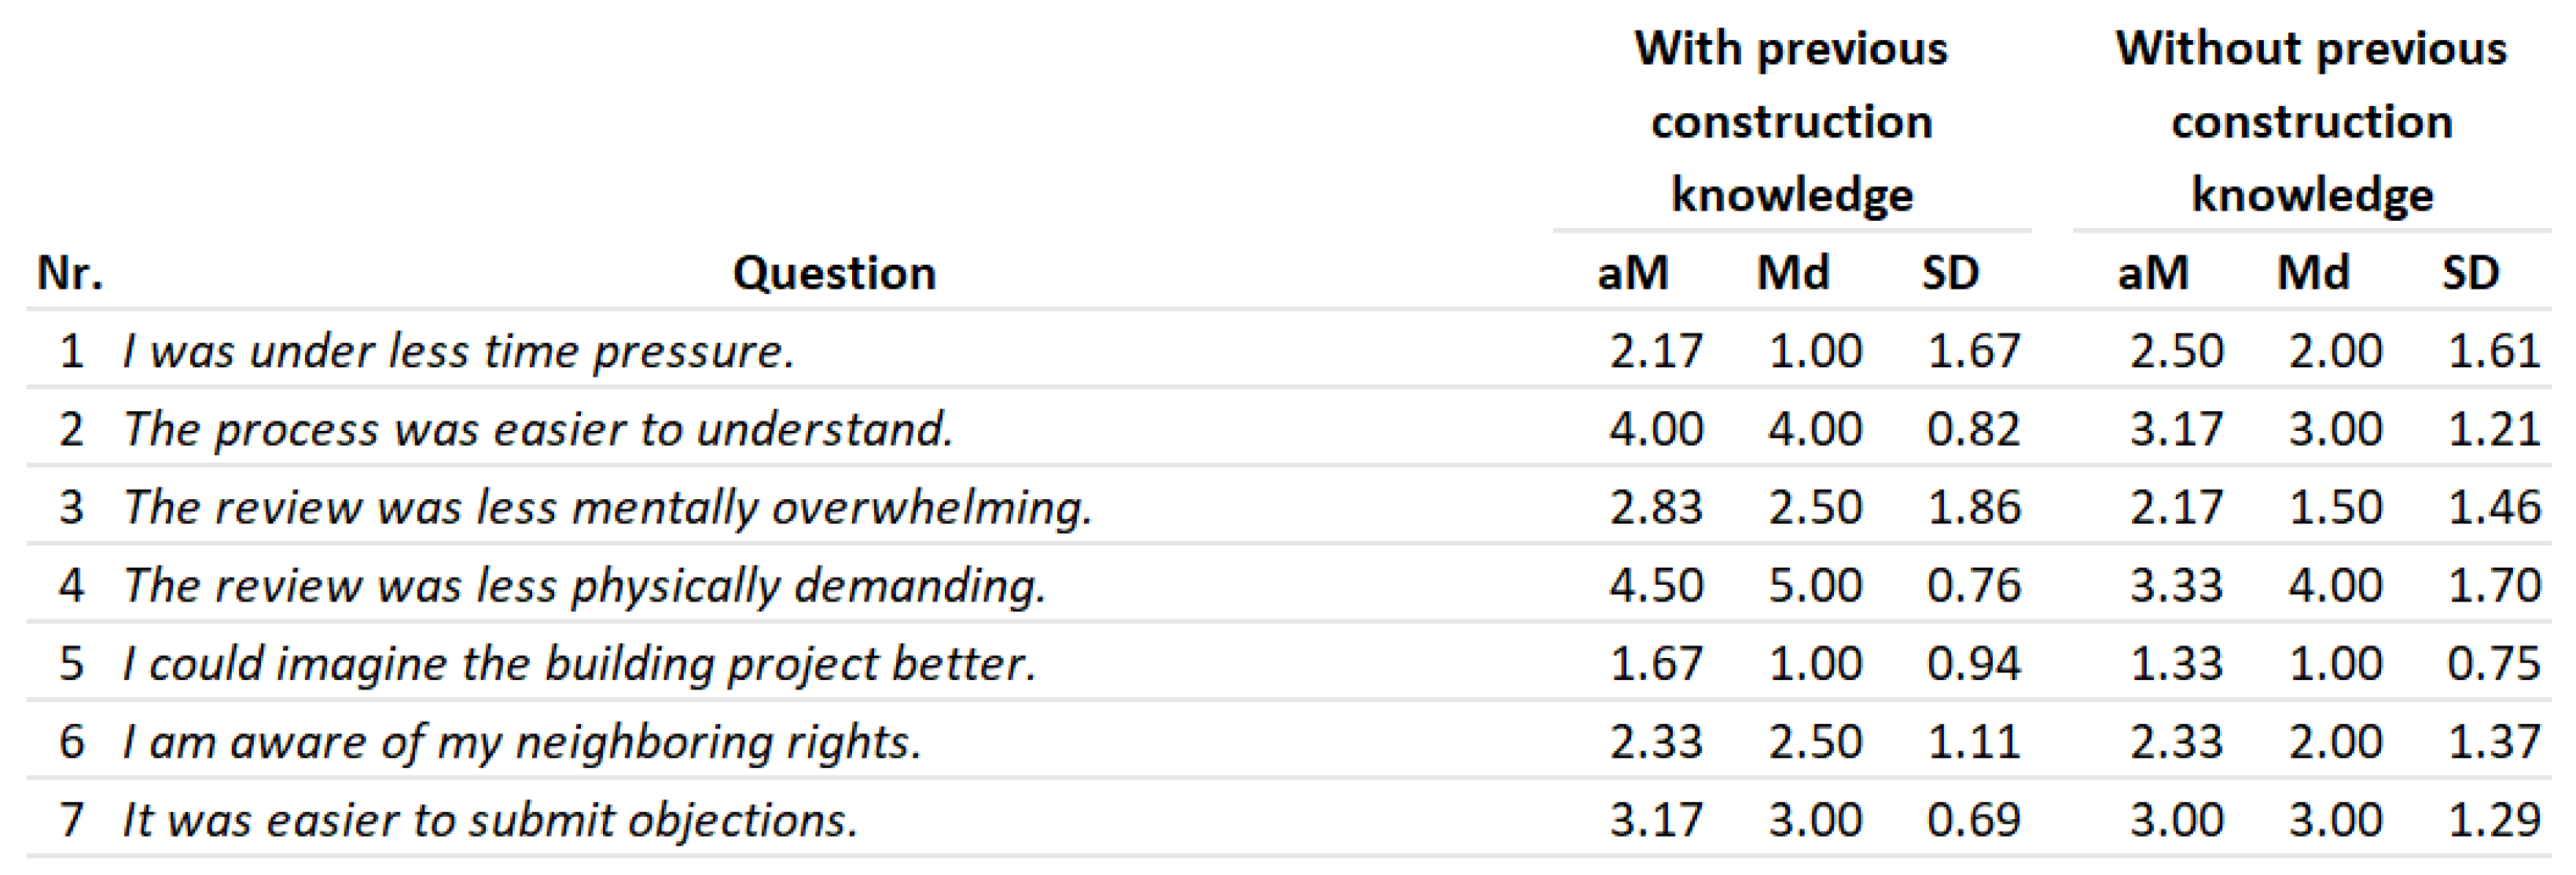Select 'The review was less mentally overwhelming.'

pyautogui.click(x=607, y=507)
